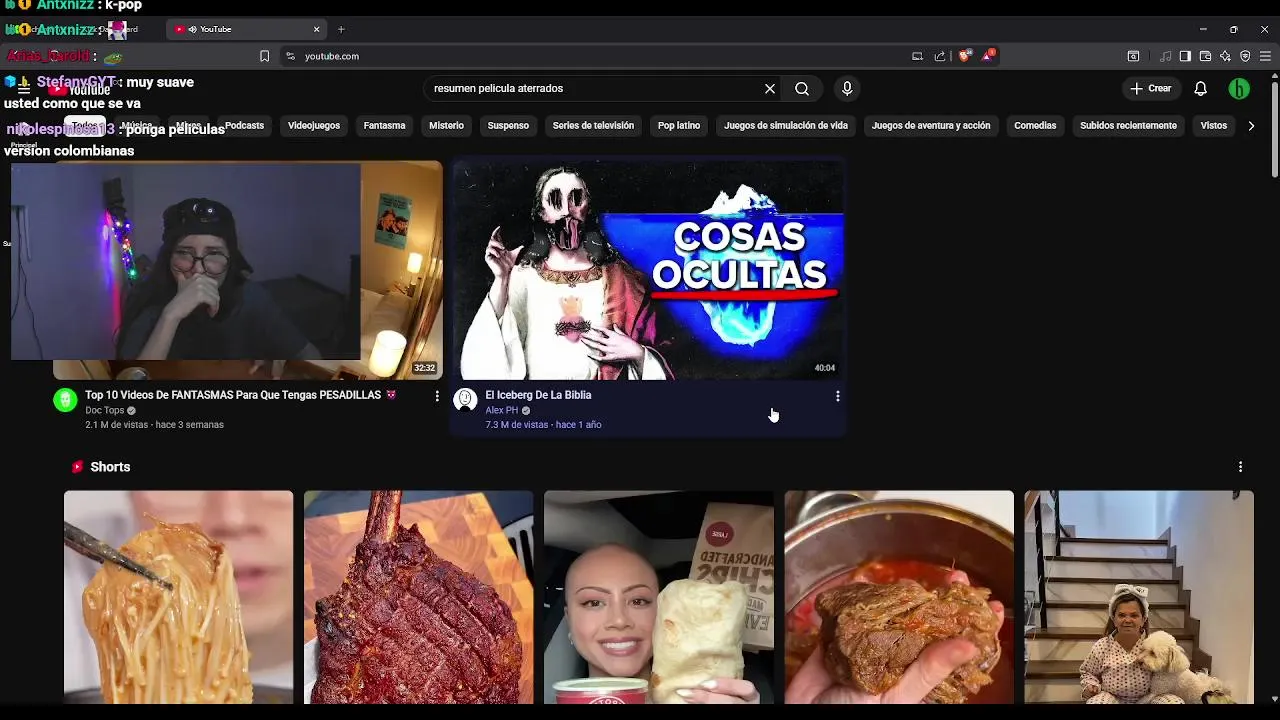Select Series de televisión chip
This screenshot has height=720, width=1280.
pyautogui.click(x=593, y=126)
